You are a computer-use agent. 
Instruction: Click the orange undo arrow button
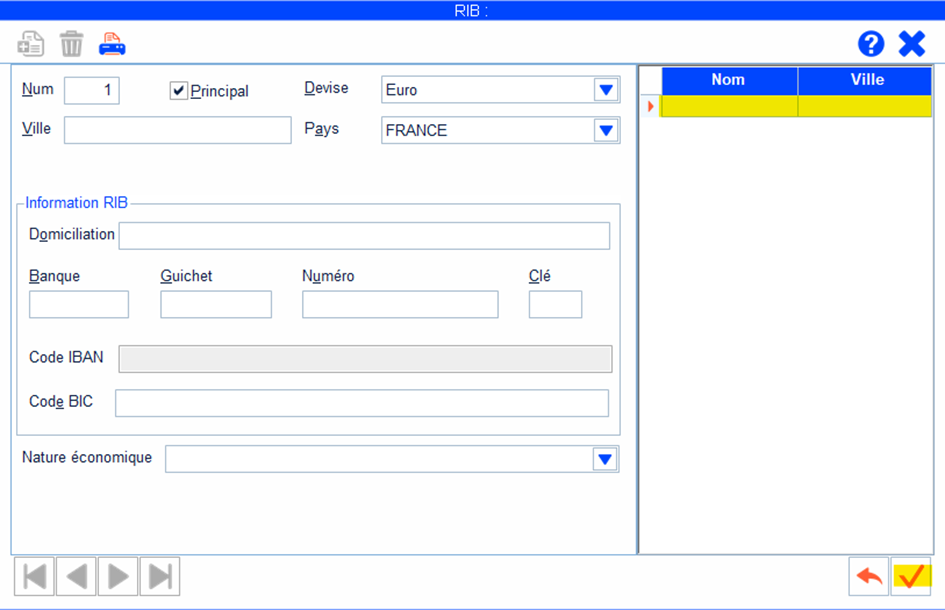[x=868, y=577]
